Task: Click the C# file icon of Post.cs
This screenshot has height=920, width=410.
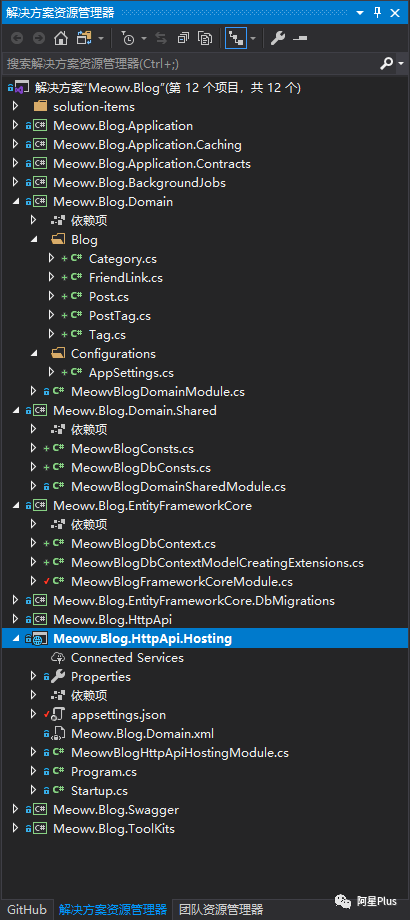Action: point(76,297)
